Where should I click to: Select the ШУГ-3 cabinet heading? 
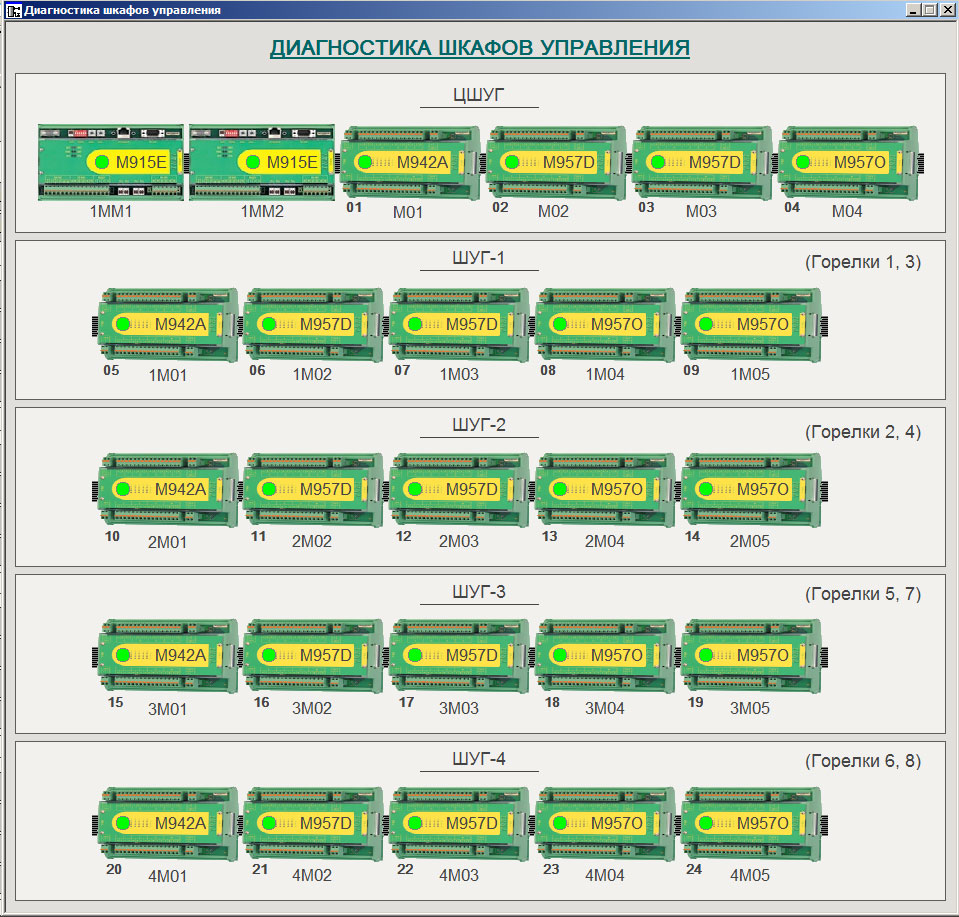pyautogui.click(x=479, y=592)
